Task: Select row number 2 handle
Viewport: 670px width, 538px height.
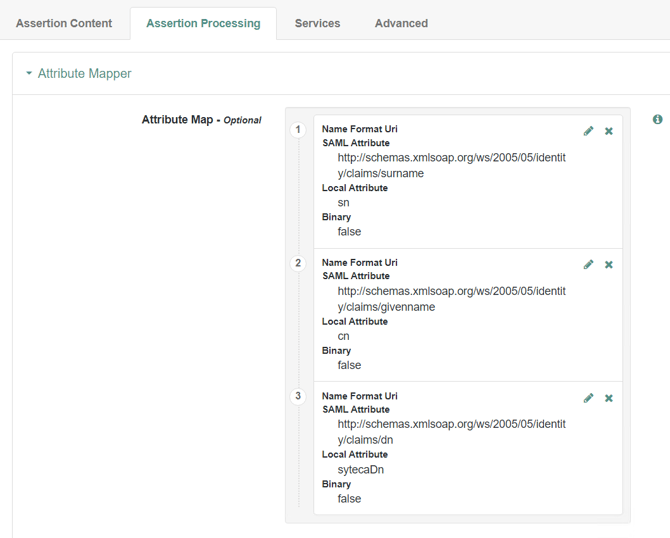Action: 298,263
